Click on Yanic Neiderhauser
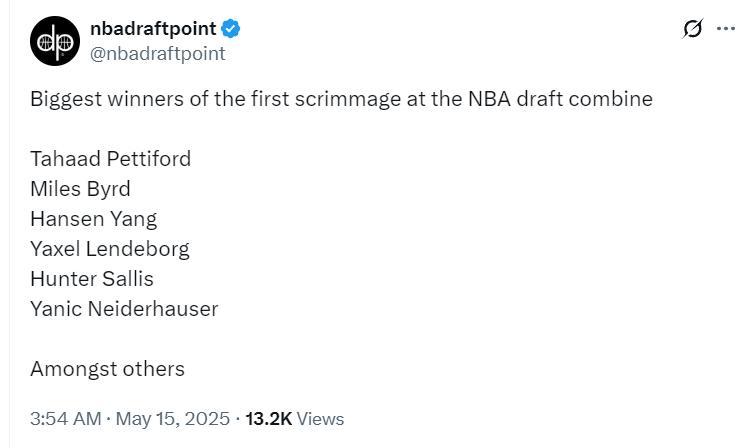This screenshot has height=448, width=752. 123,309
